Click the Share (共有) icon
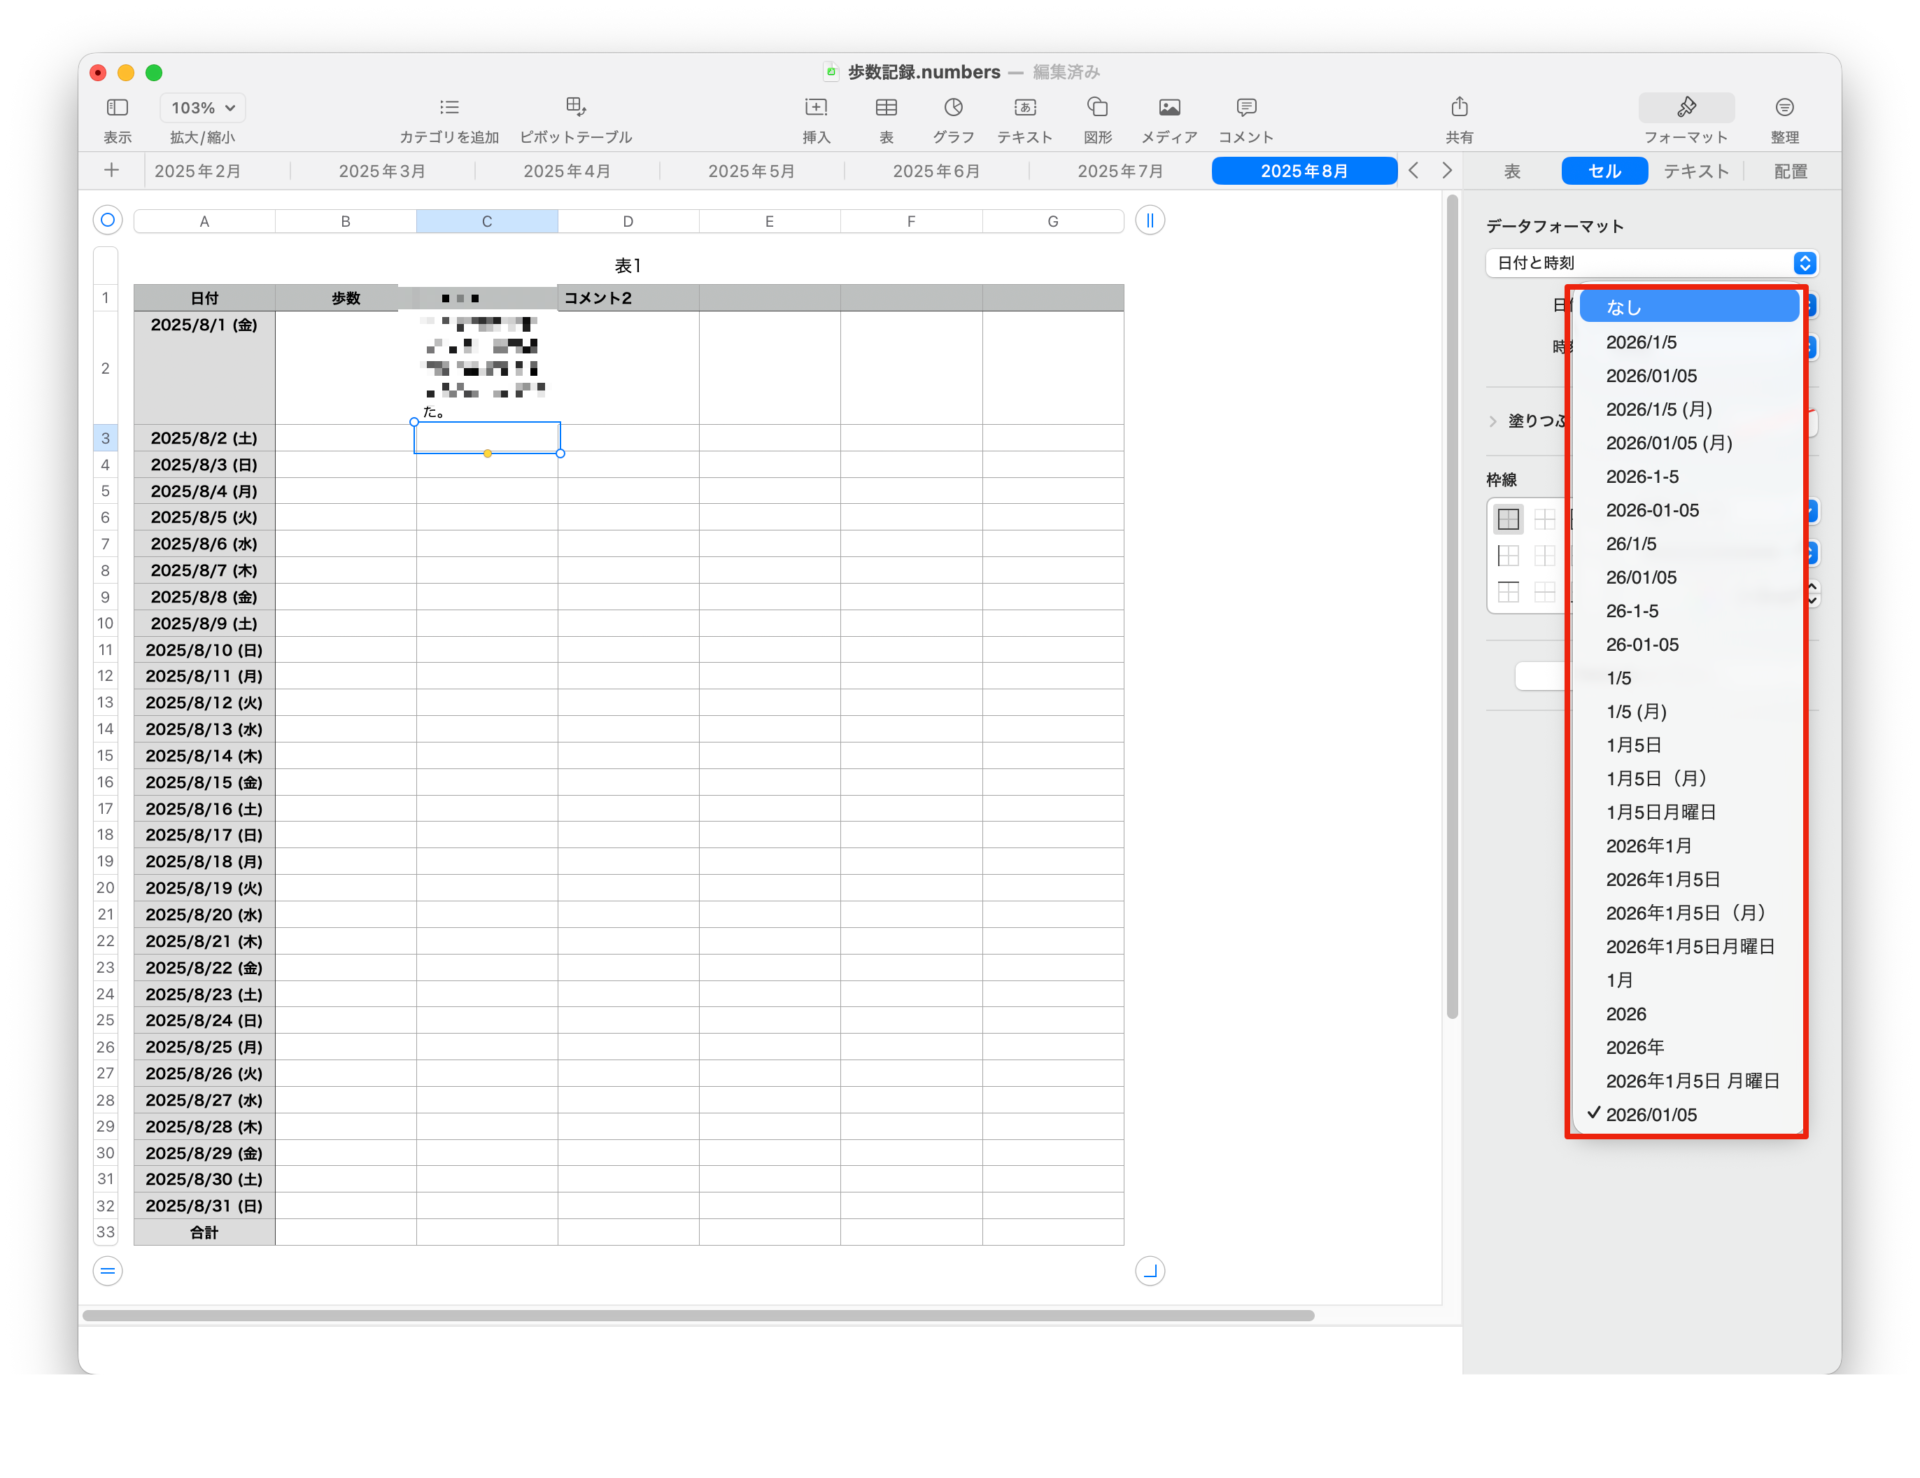The width and height of the screenshot is (1920, 1478). [1459, 107]
